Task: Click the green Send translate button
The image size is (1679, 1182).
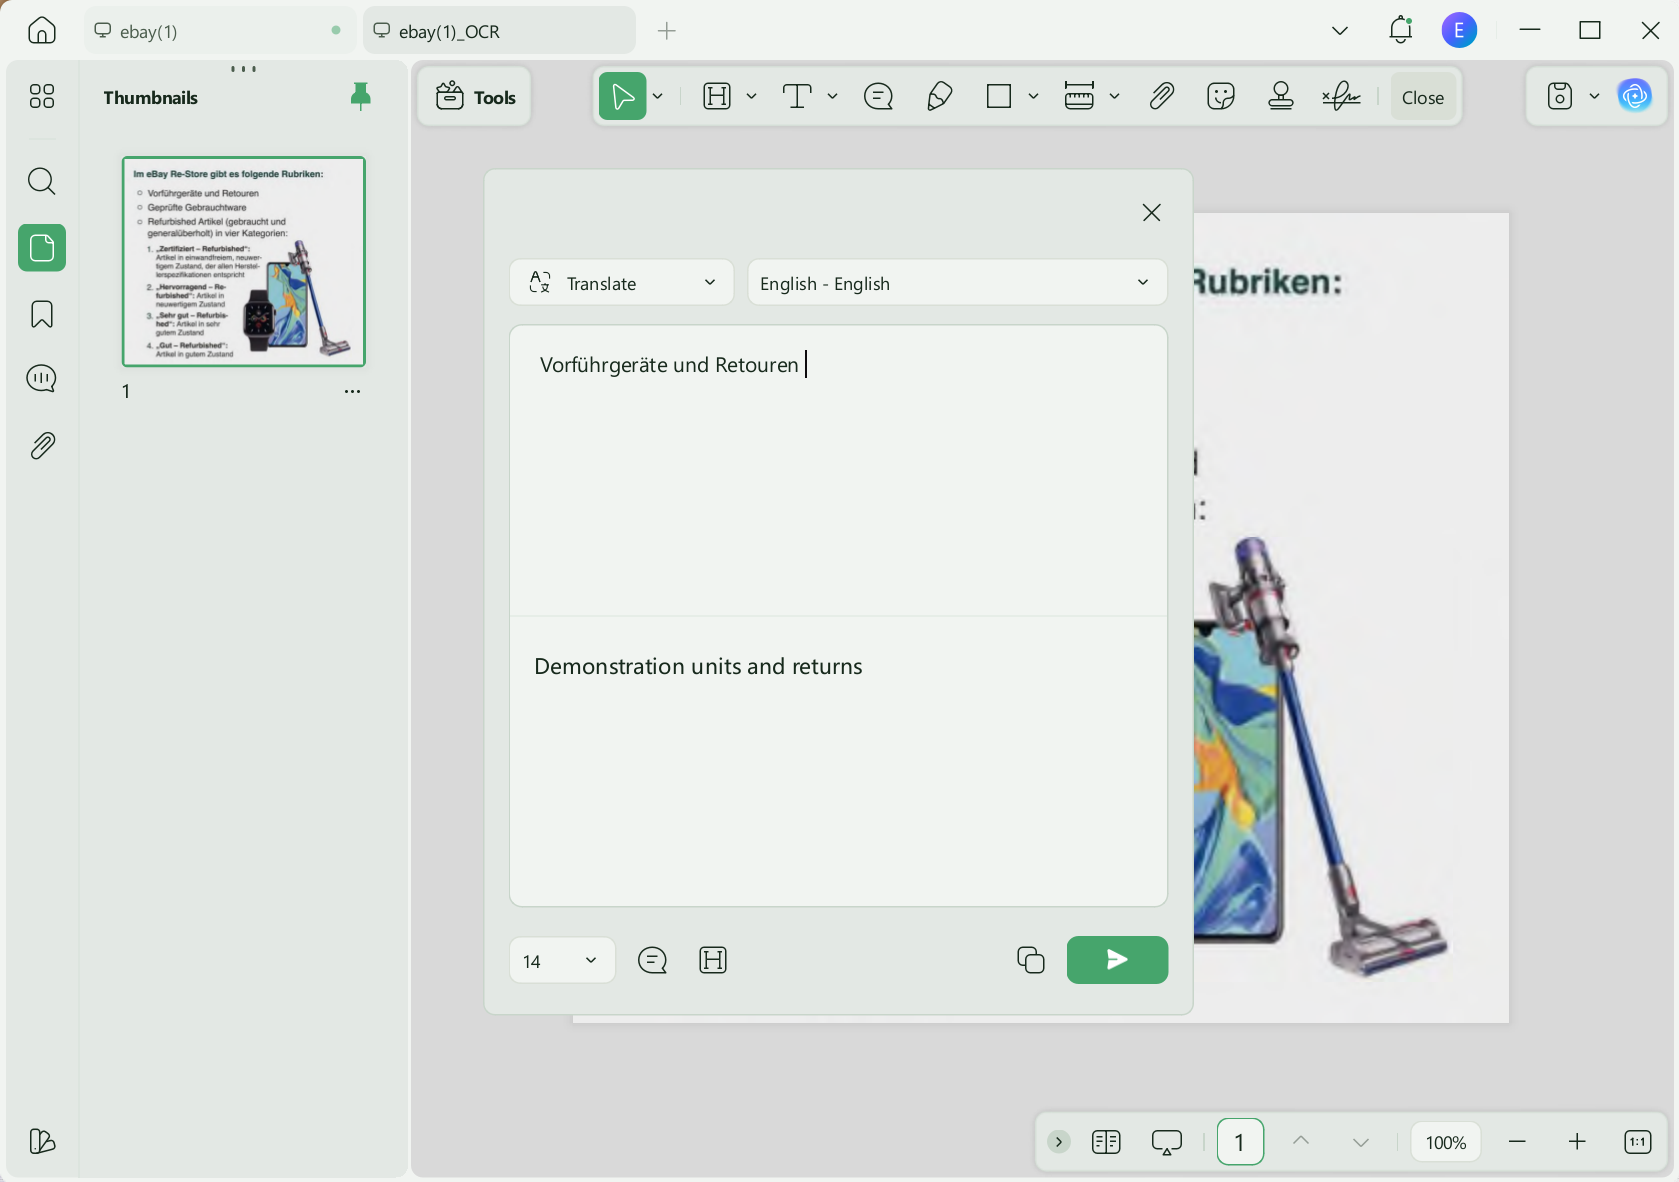Action: tap(1117, 960)
